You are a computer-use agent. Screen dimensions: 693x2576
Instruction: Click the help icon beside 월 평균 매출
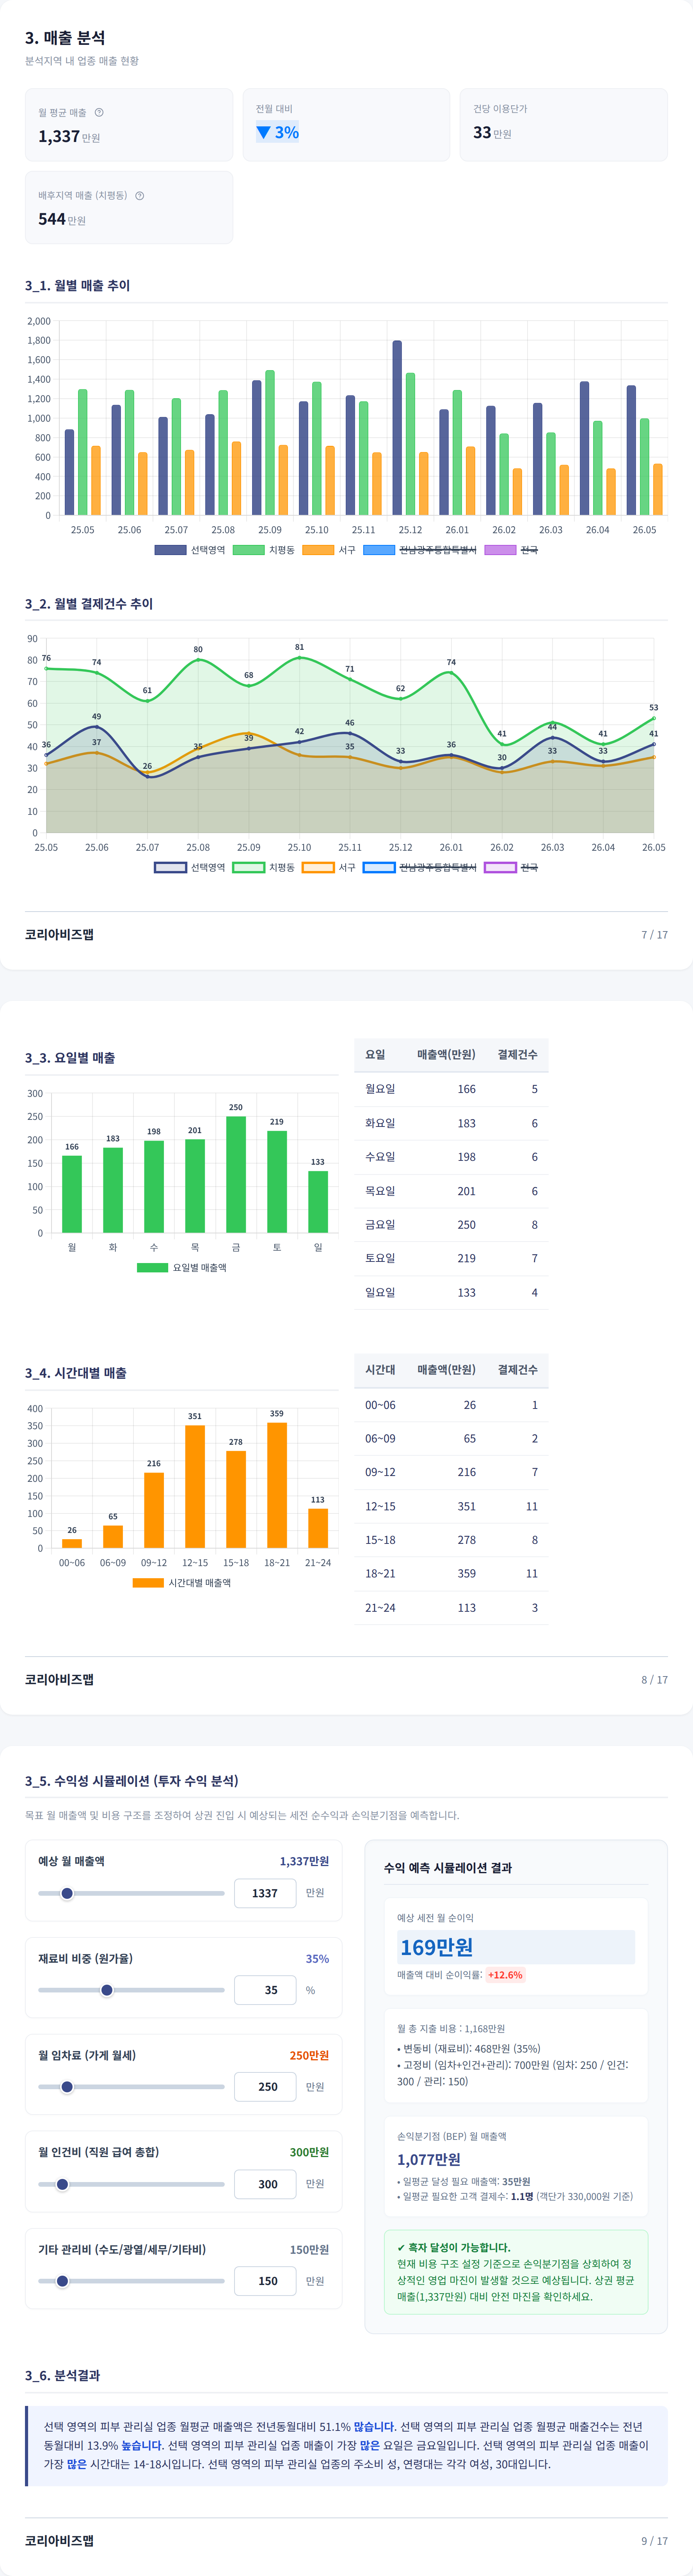[x=99, y=112]
